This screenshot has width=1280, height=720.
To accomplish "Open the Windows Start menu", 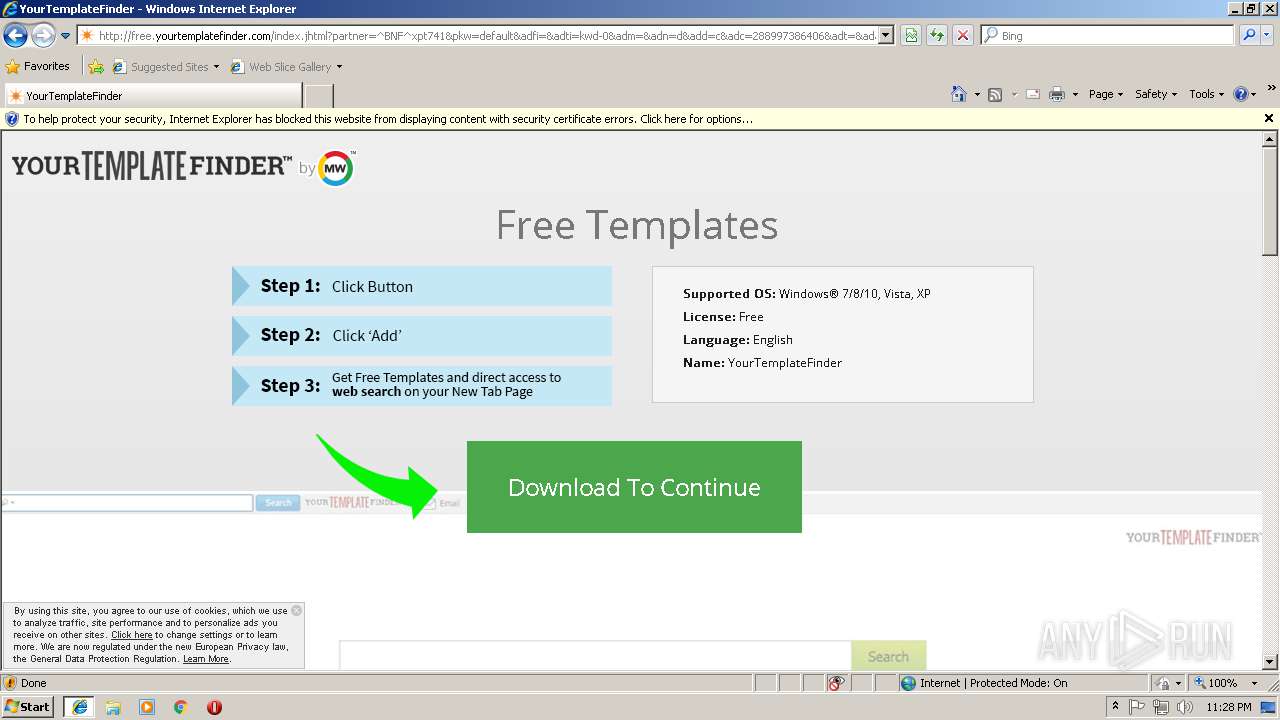I will coord(28,707).
